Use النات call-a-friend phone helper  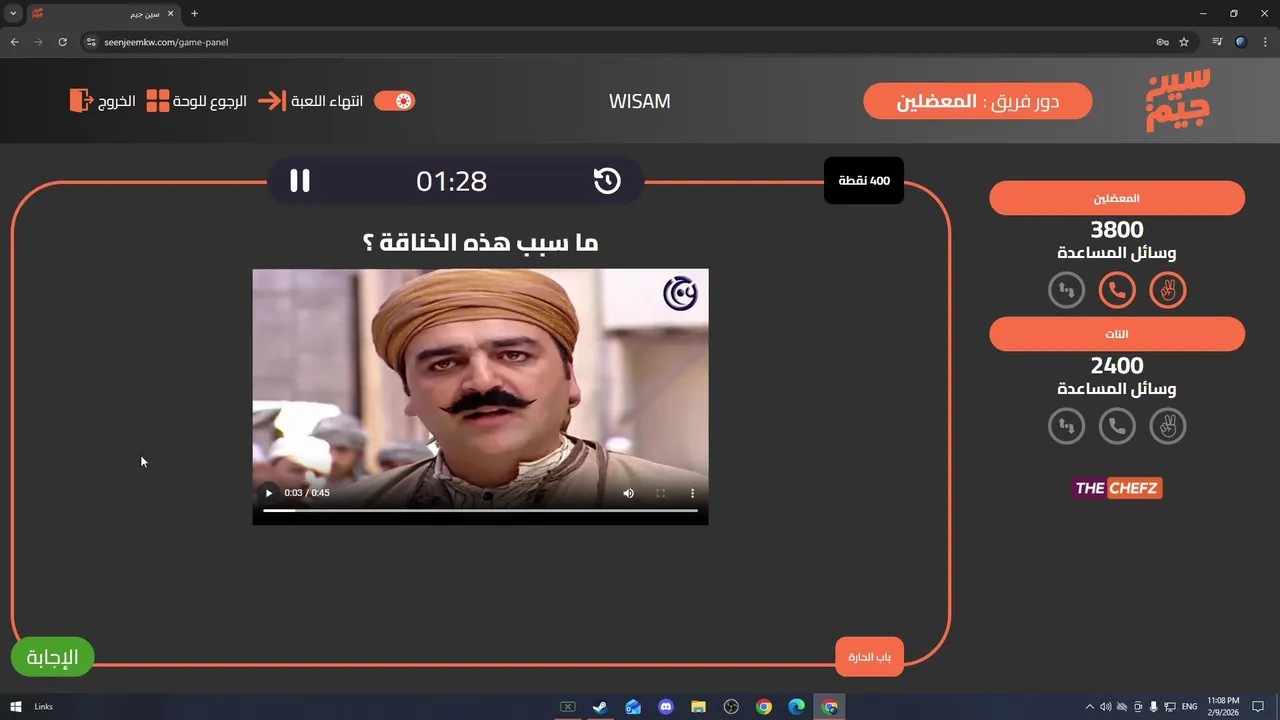1117,427
